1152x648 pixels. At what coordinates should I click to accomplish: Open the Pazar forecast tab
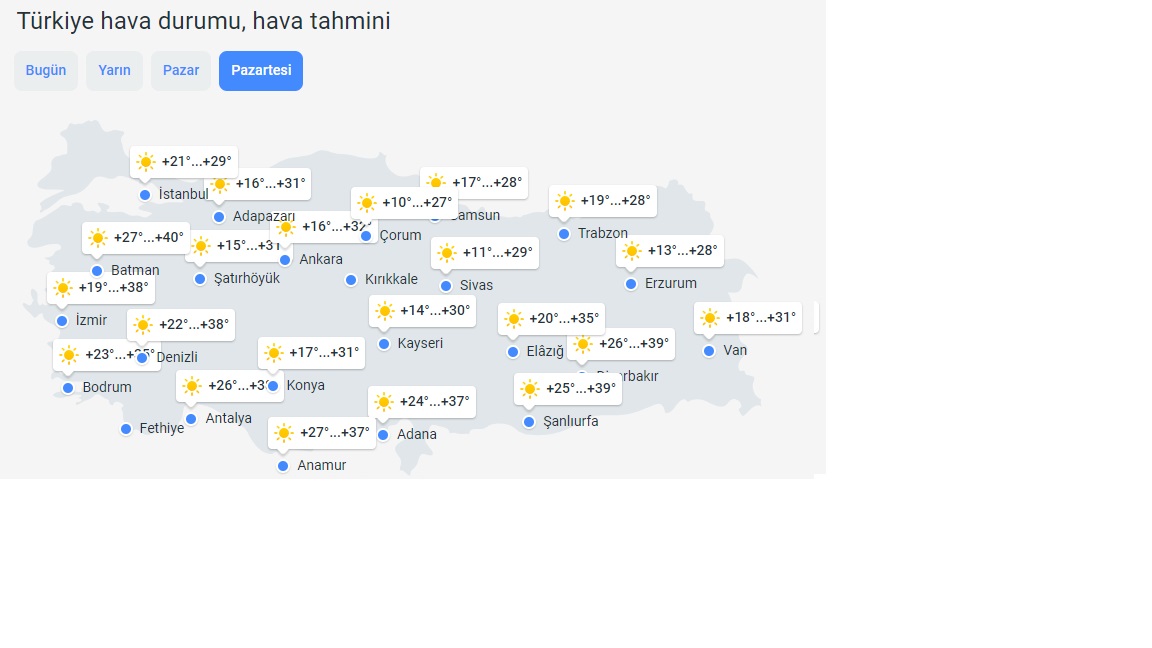pyautogui.click(x=181, y=71)
